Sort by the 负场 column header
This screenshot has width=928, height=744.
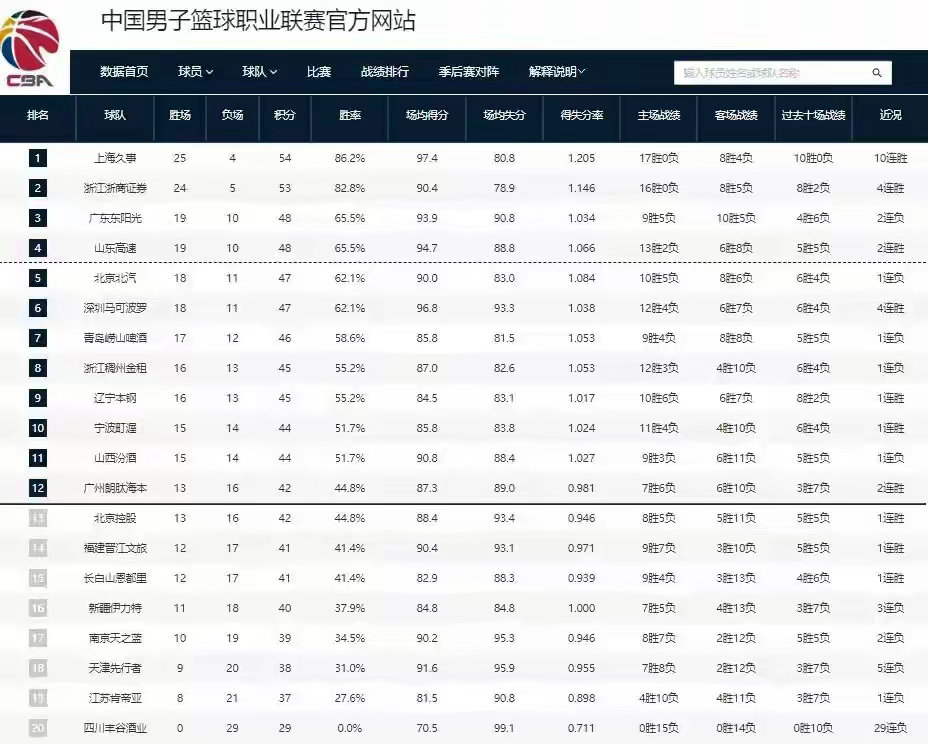tap(232, 115)
